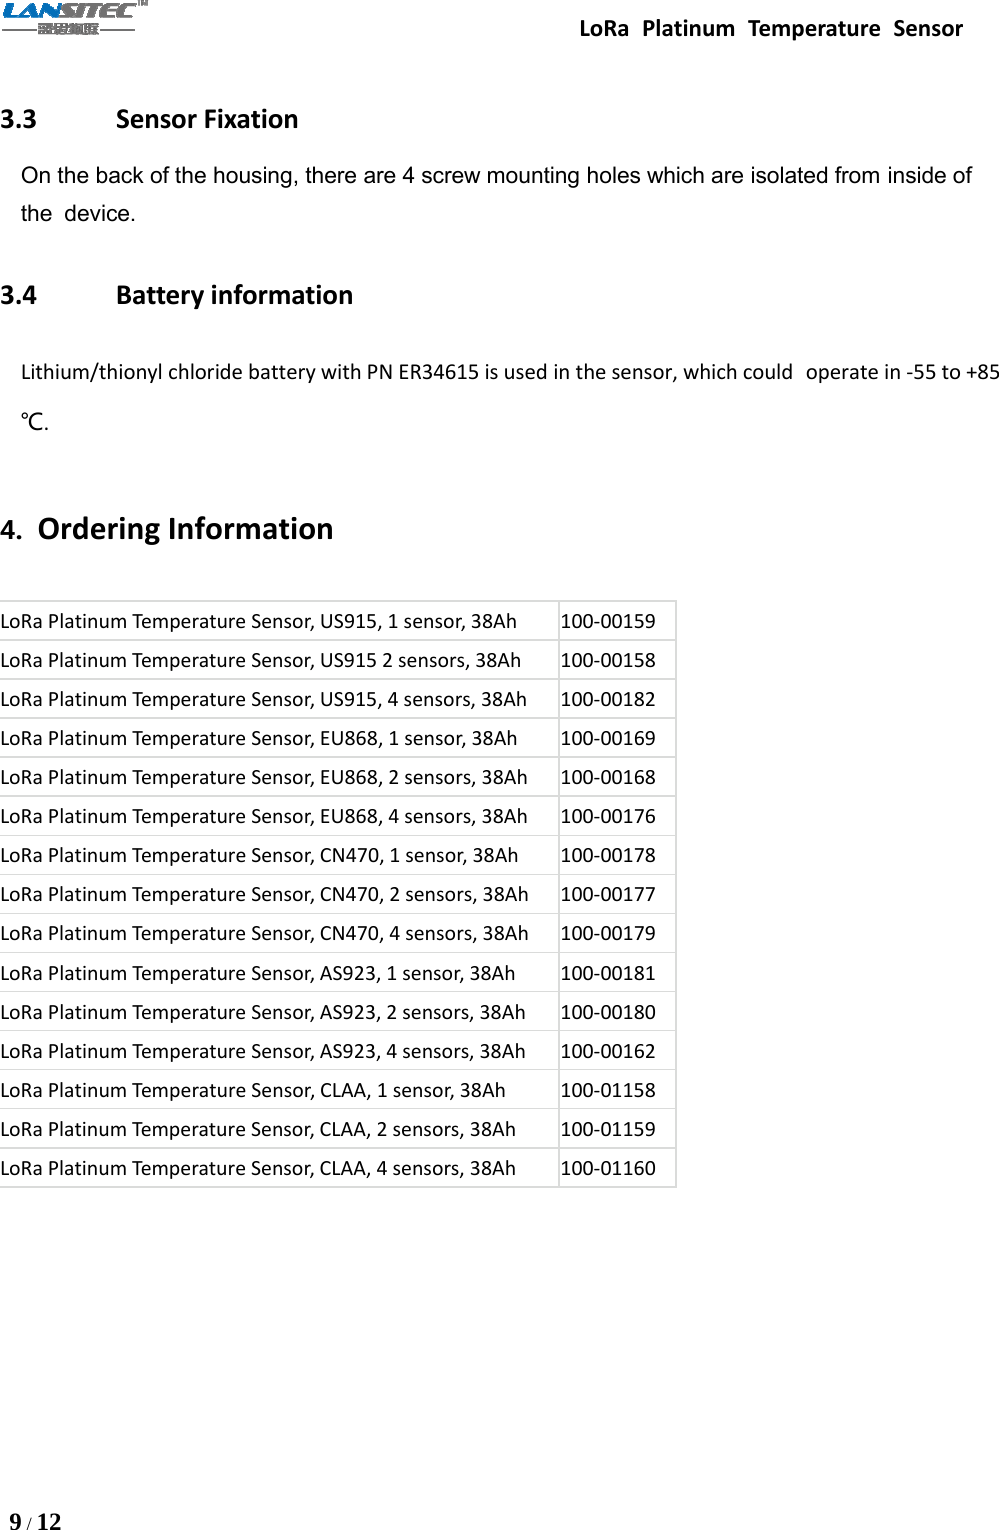999x1530 pixels.
Task: Select the CN470 1 sensor row
Action: (338, 855)
